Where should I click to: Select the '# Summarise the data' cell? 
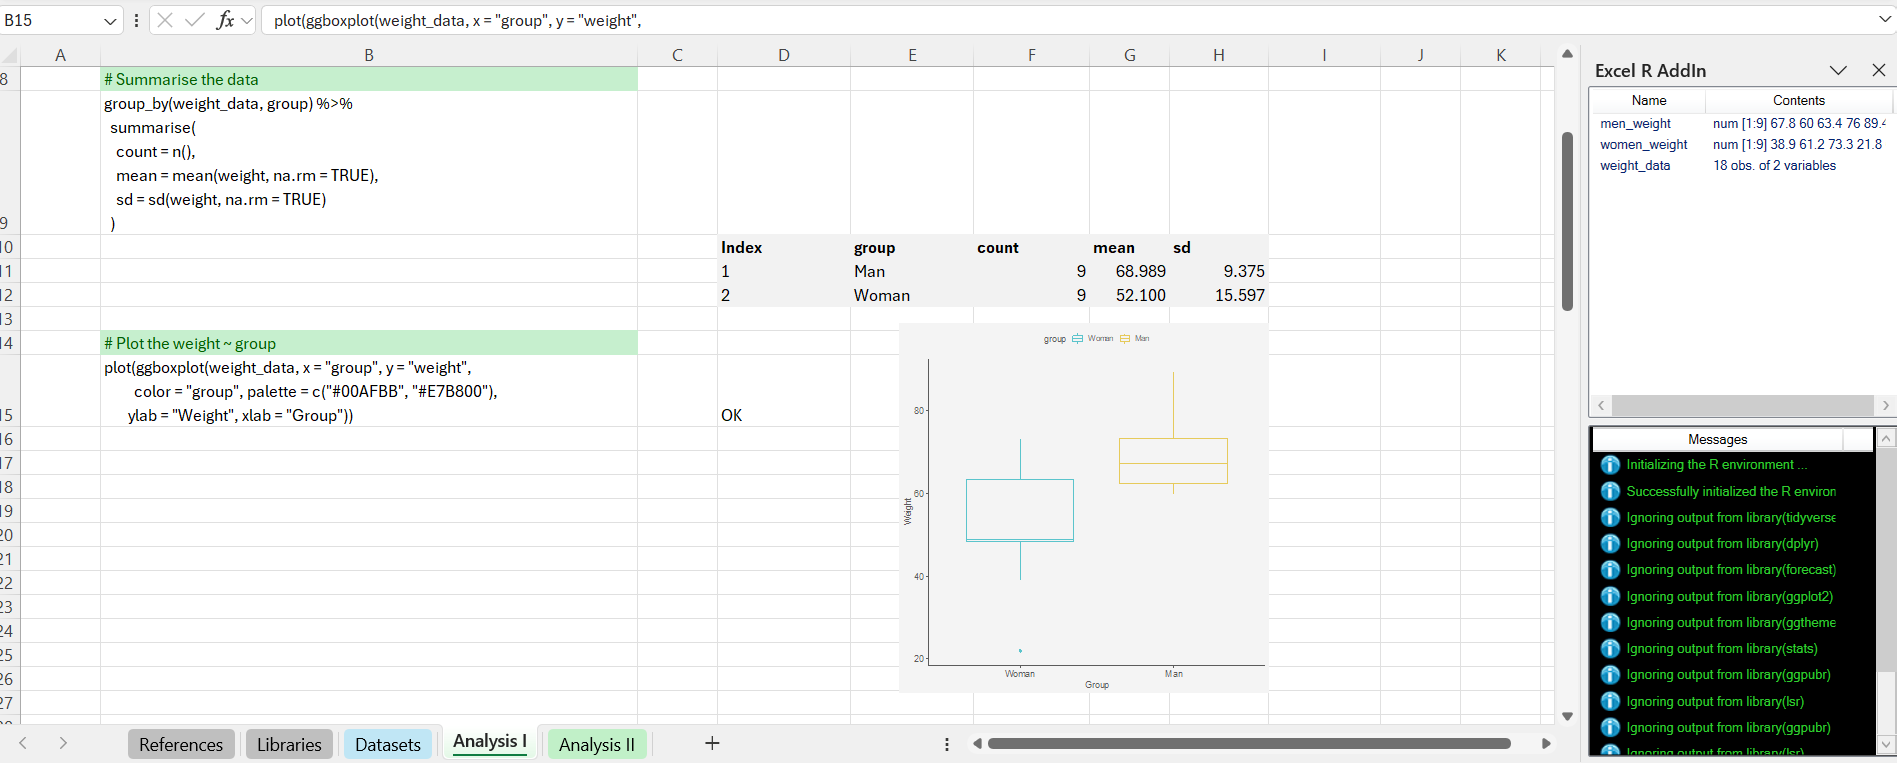(x=368, y=79)
